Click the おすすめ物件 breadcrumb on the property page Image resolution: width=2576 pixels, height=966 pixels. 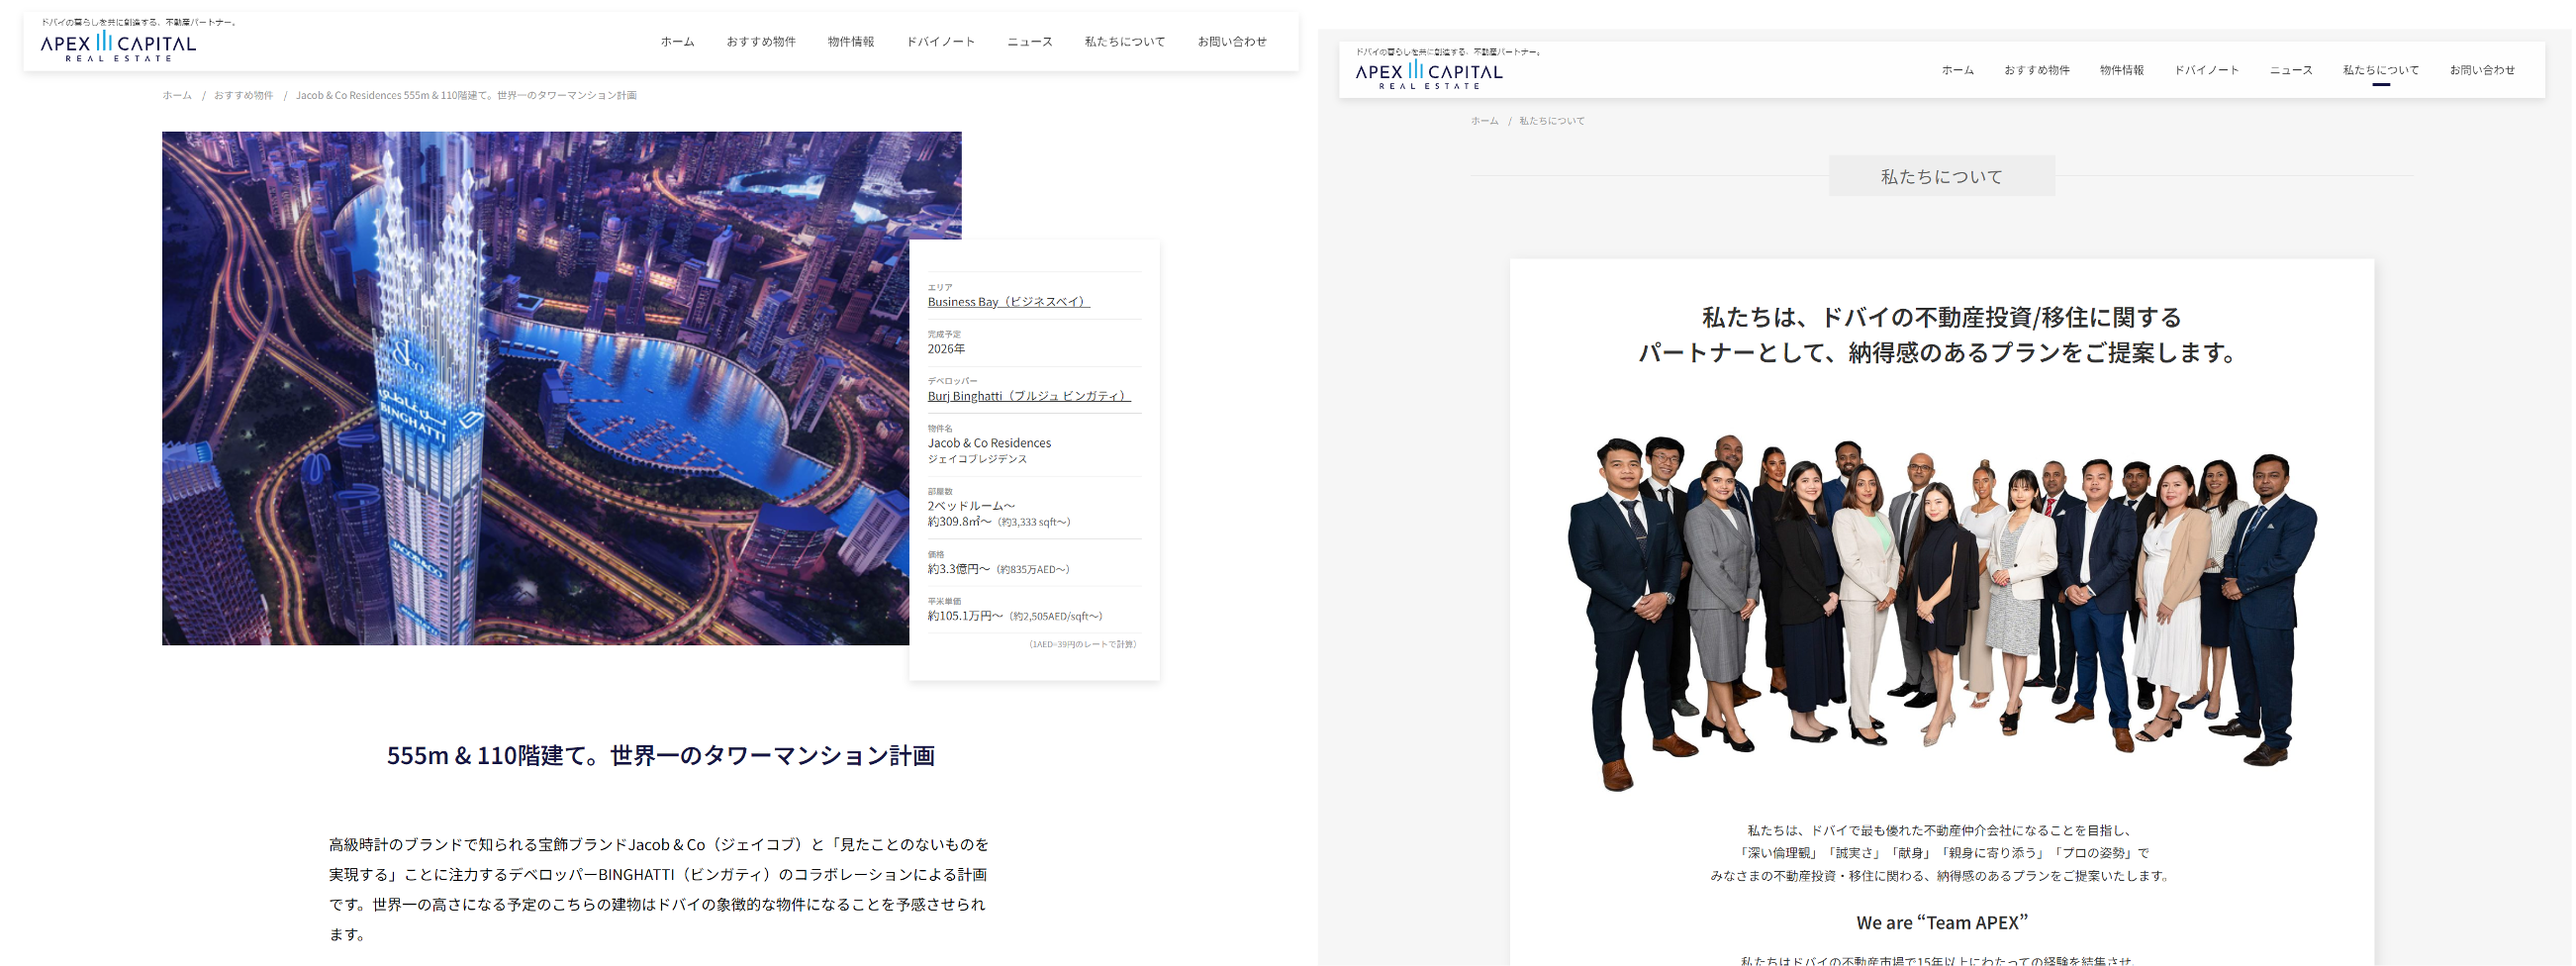click(x=243, y=96)
